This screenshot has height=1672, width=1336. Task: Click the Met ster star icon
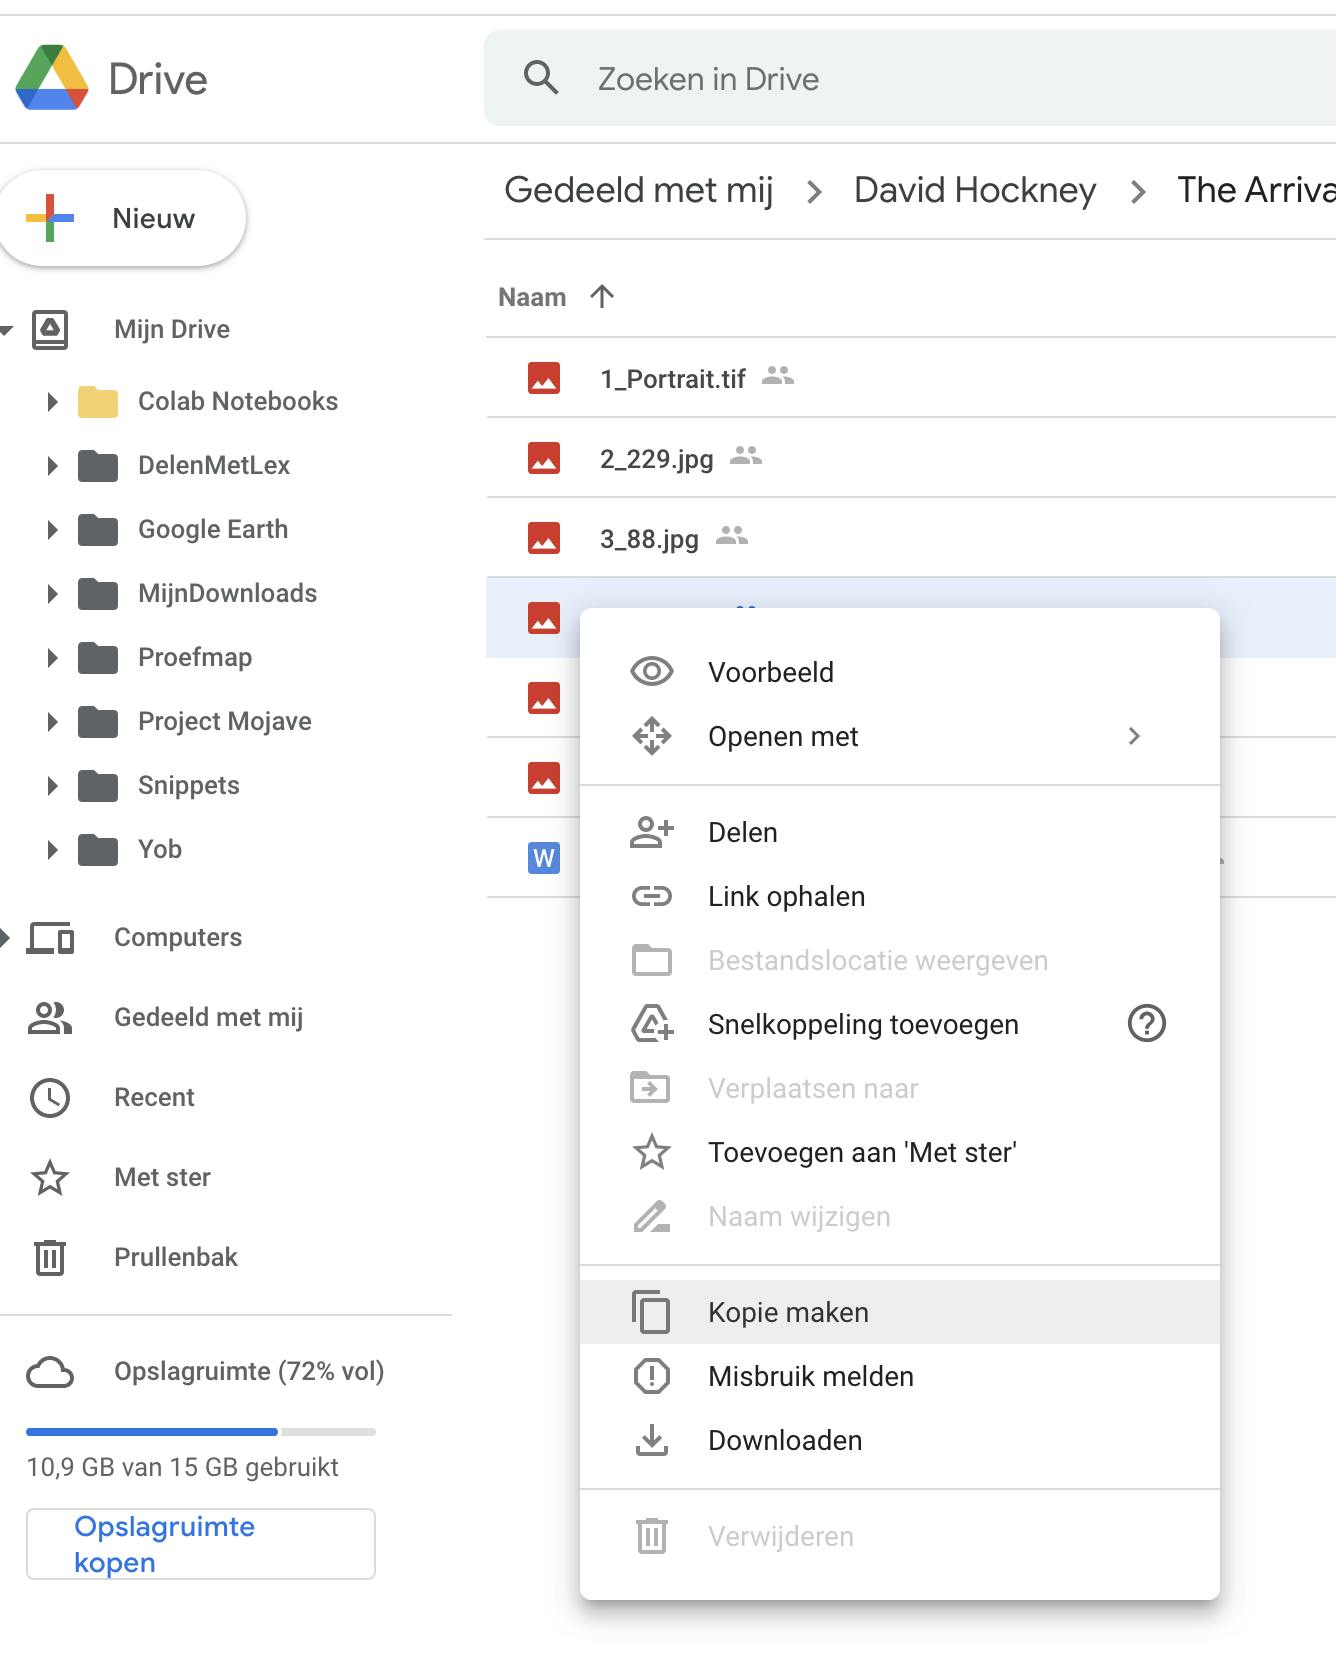tap(50, 1178)
